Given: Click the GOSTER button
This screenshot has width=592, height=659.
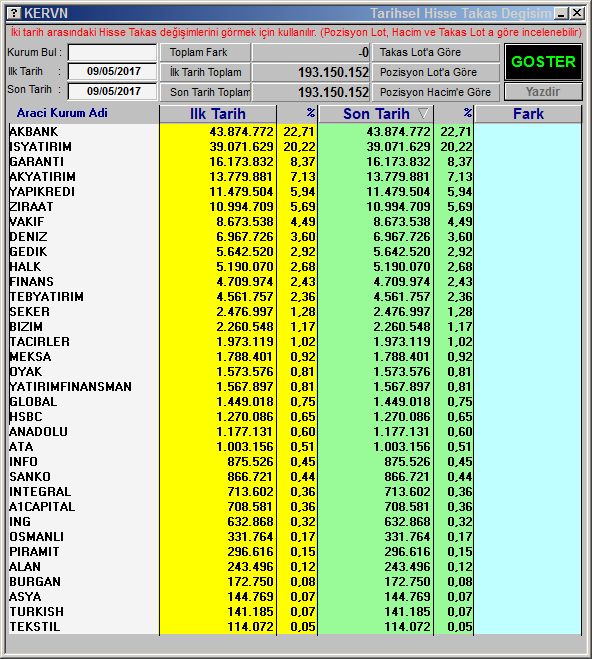Looking at the screenshot, I should (543, 62).
